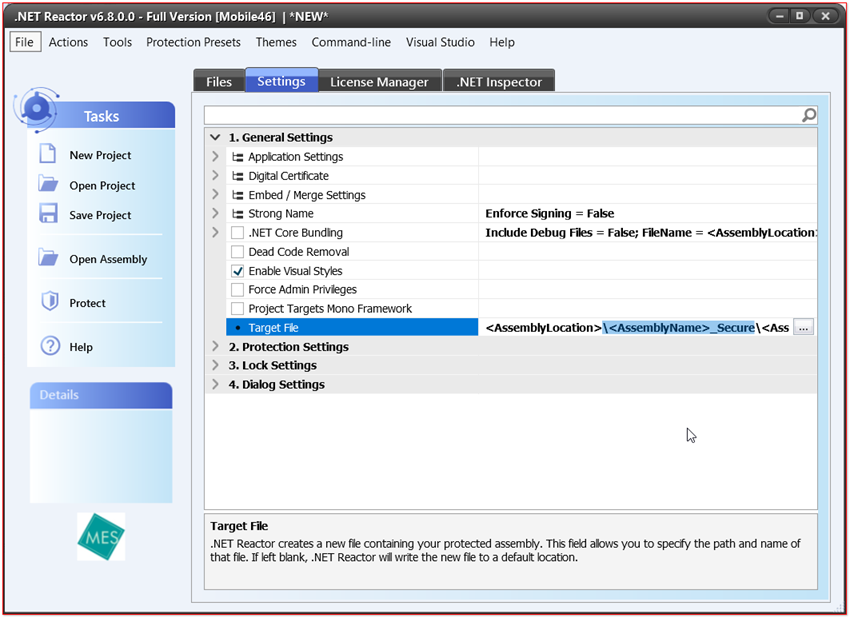
Task: Expand 3. Lock Settings
Action: (215, 365)
